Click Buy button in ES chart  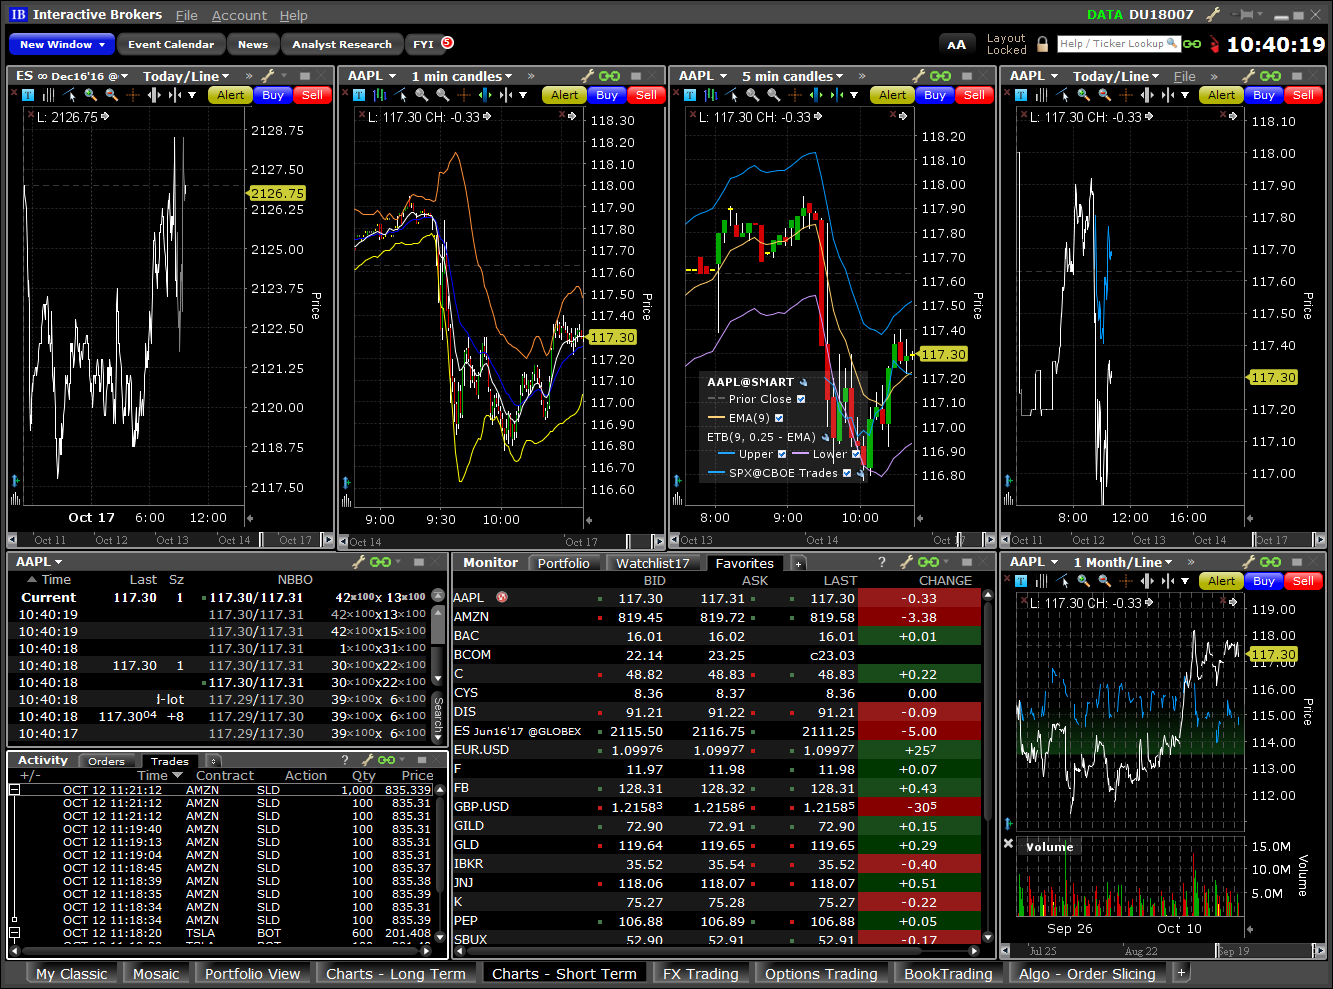(x=273, y=95)
